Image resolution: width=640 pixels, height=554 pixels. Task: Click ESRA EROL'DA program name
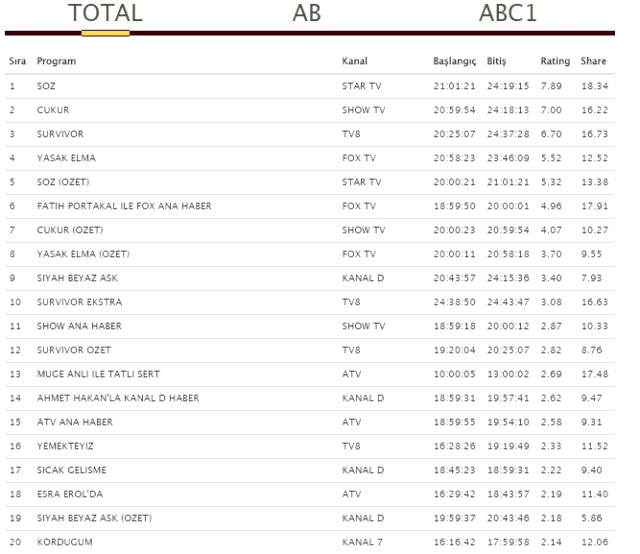(70, 494)
